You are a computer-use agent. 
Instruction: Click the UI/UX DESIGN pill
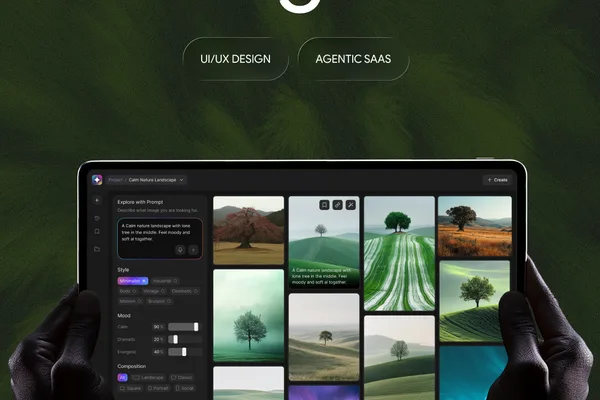(235, 59)
